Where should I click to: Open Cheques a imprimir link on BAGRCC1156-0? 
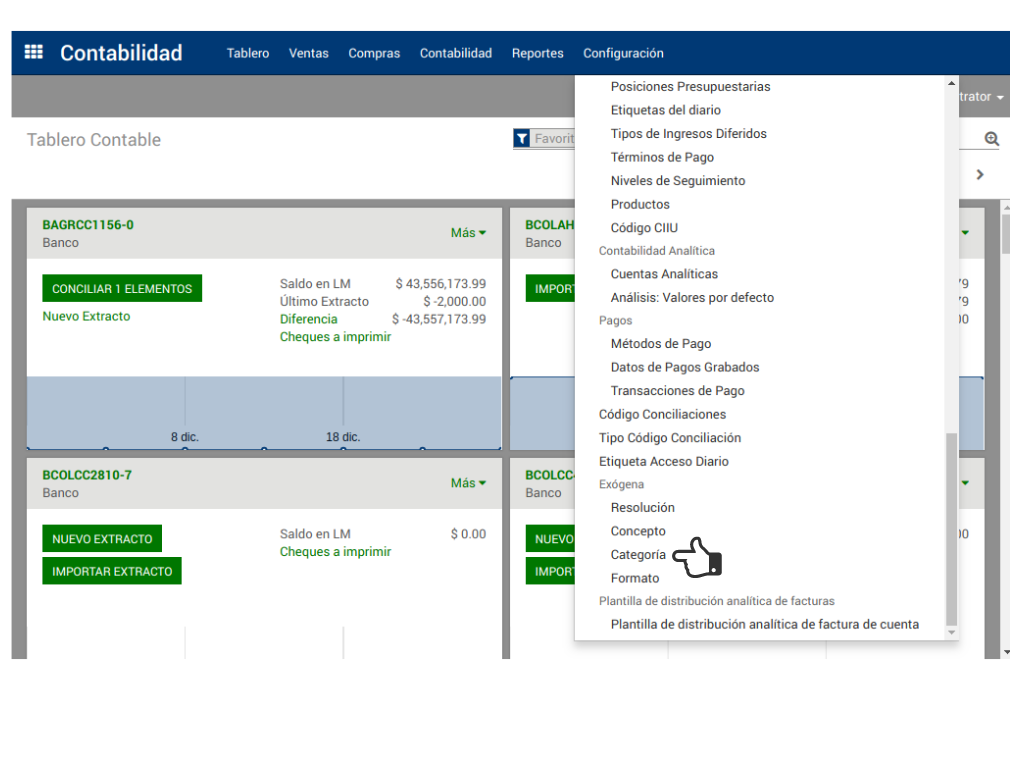point(335,337)
